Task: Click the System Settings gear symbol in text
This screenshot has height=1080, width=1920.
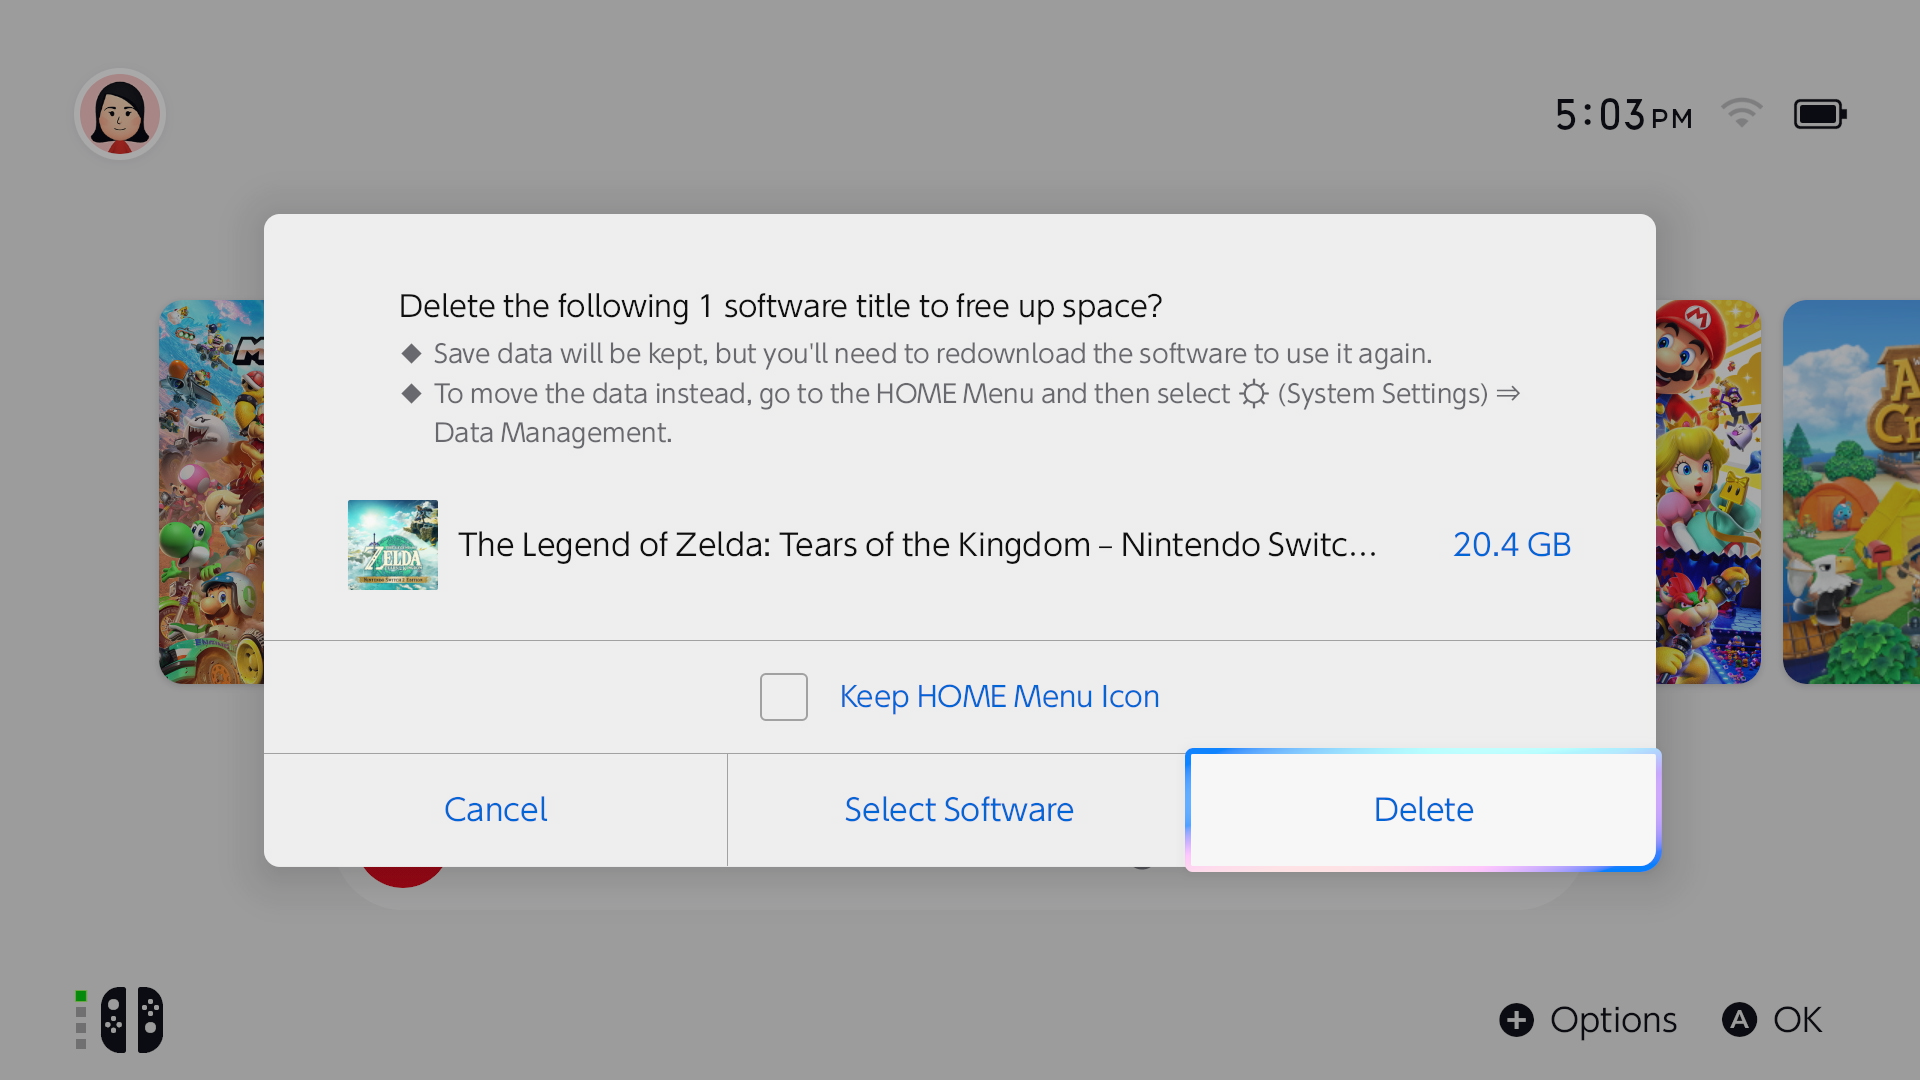Action: 1253,393
